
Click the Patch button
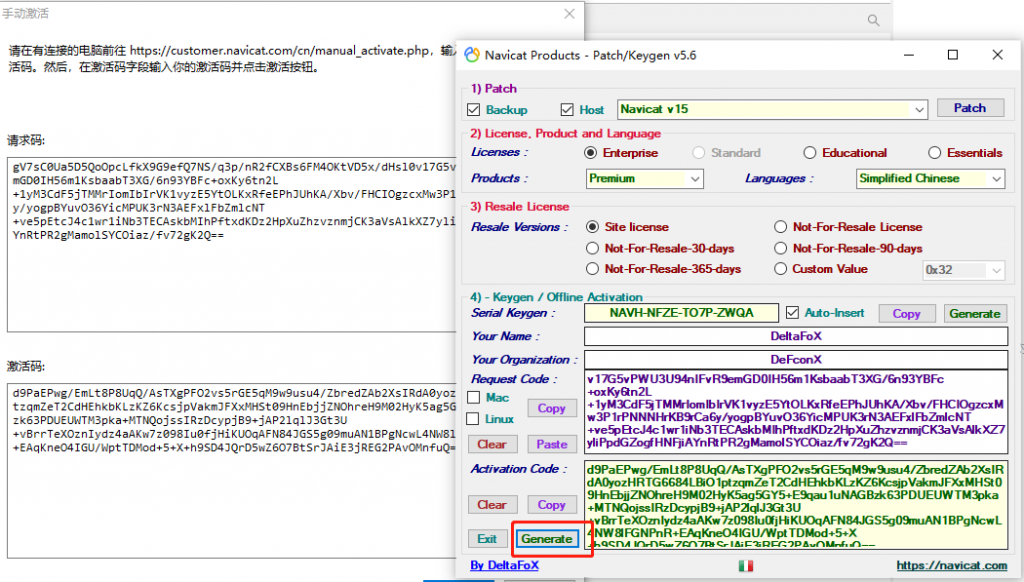969,108
